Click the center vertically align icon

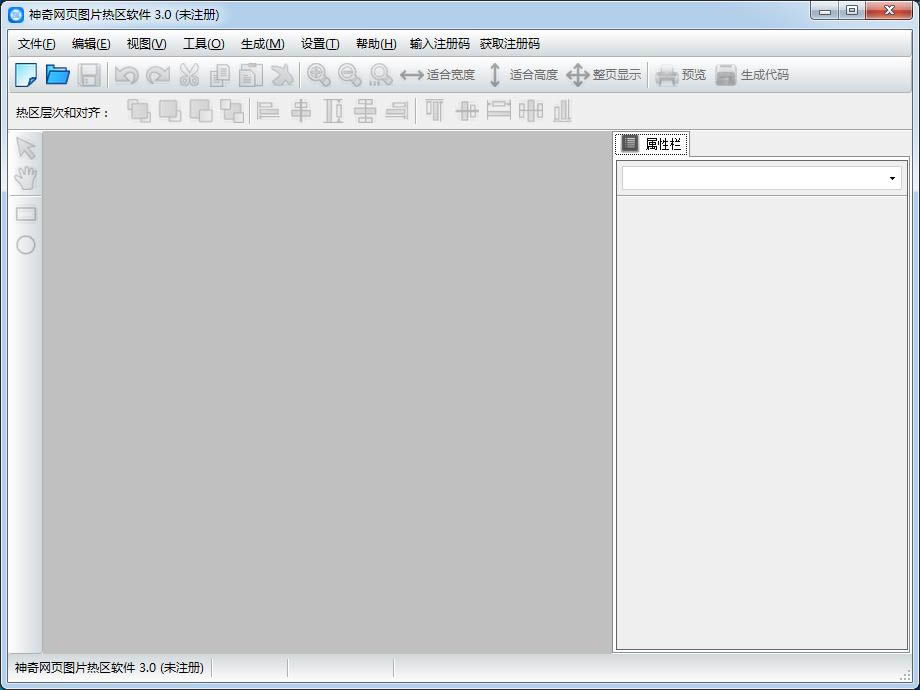pyautogui.click(x=467, y=110)
